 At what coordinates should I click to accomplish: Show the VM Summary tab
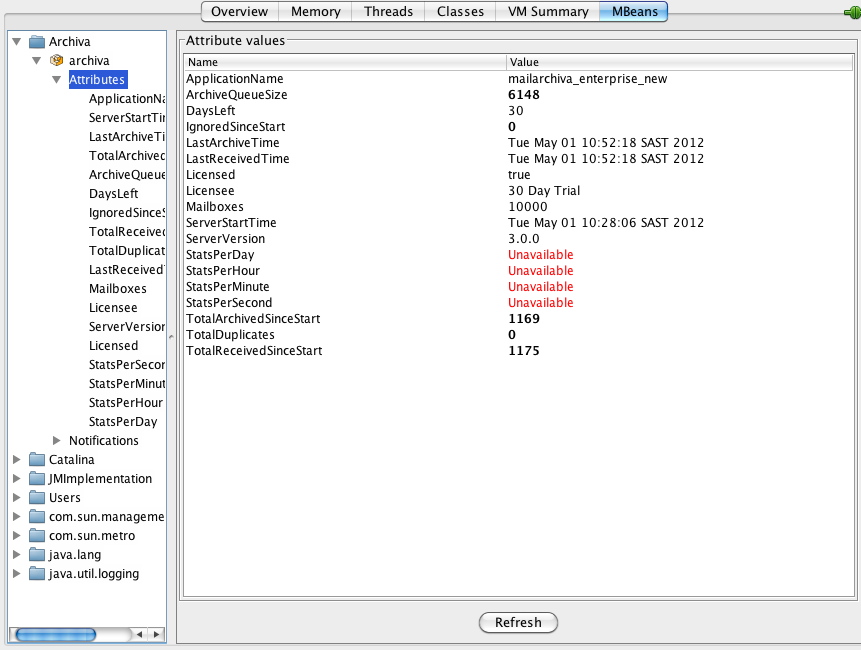click(x=548, y=12)
